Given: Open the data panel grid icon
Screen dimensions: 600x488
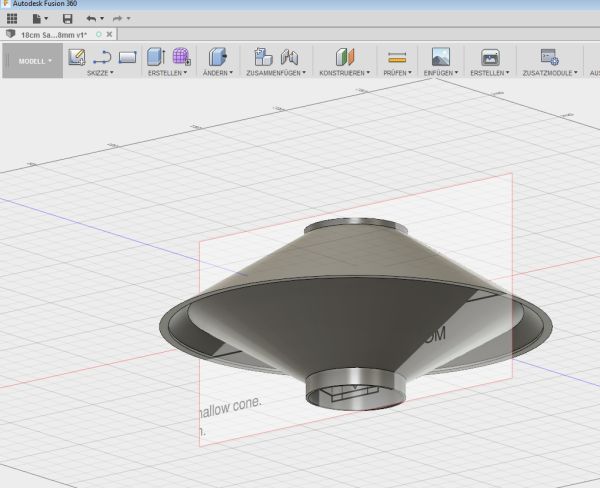Looking at the screenshot, I should pos(12,19).
